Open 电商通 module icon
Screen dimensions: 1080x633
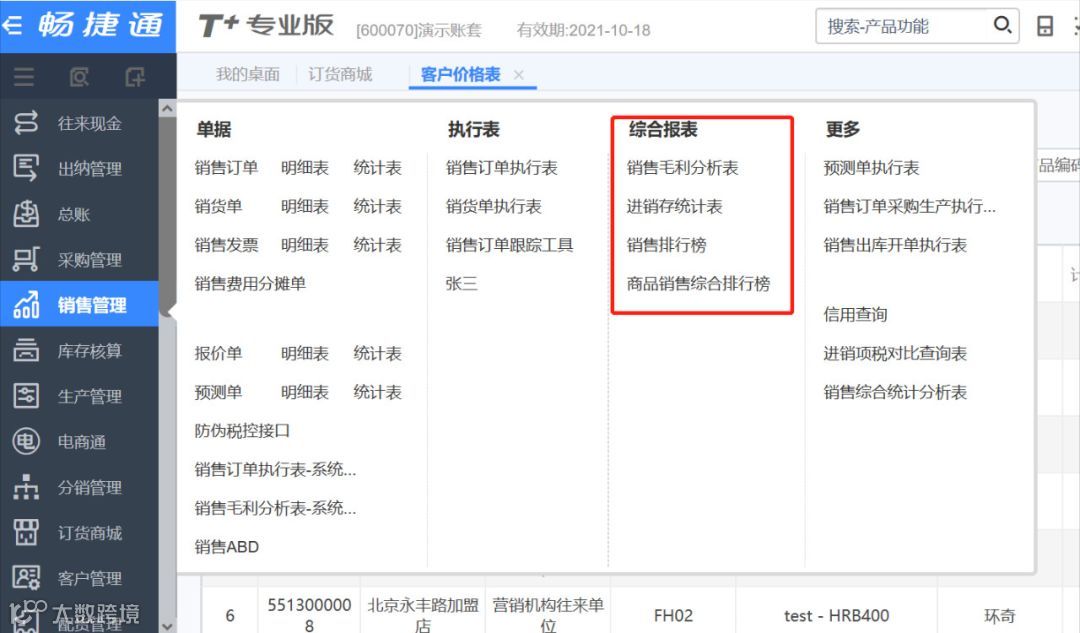26,441
